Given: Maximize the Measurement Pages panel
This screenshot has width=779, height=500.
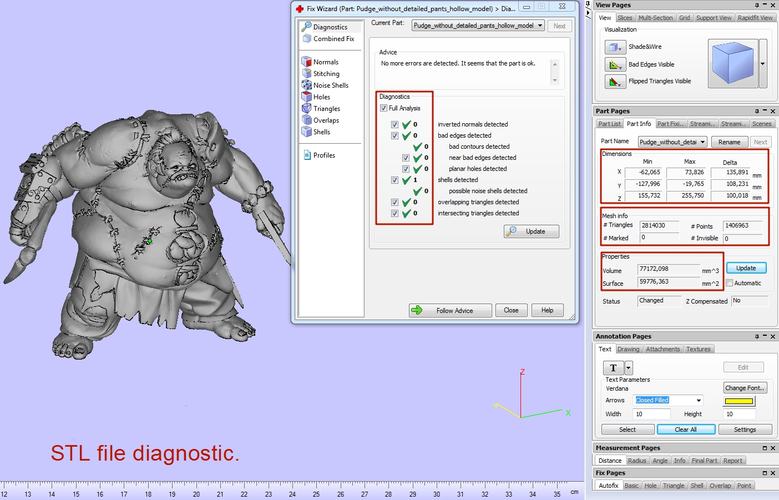Looking at the screenshot, I should point(765,448).
